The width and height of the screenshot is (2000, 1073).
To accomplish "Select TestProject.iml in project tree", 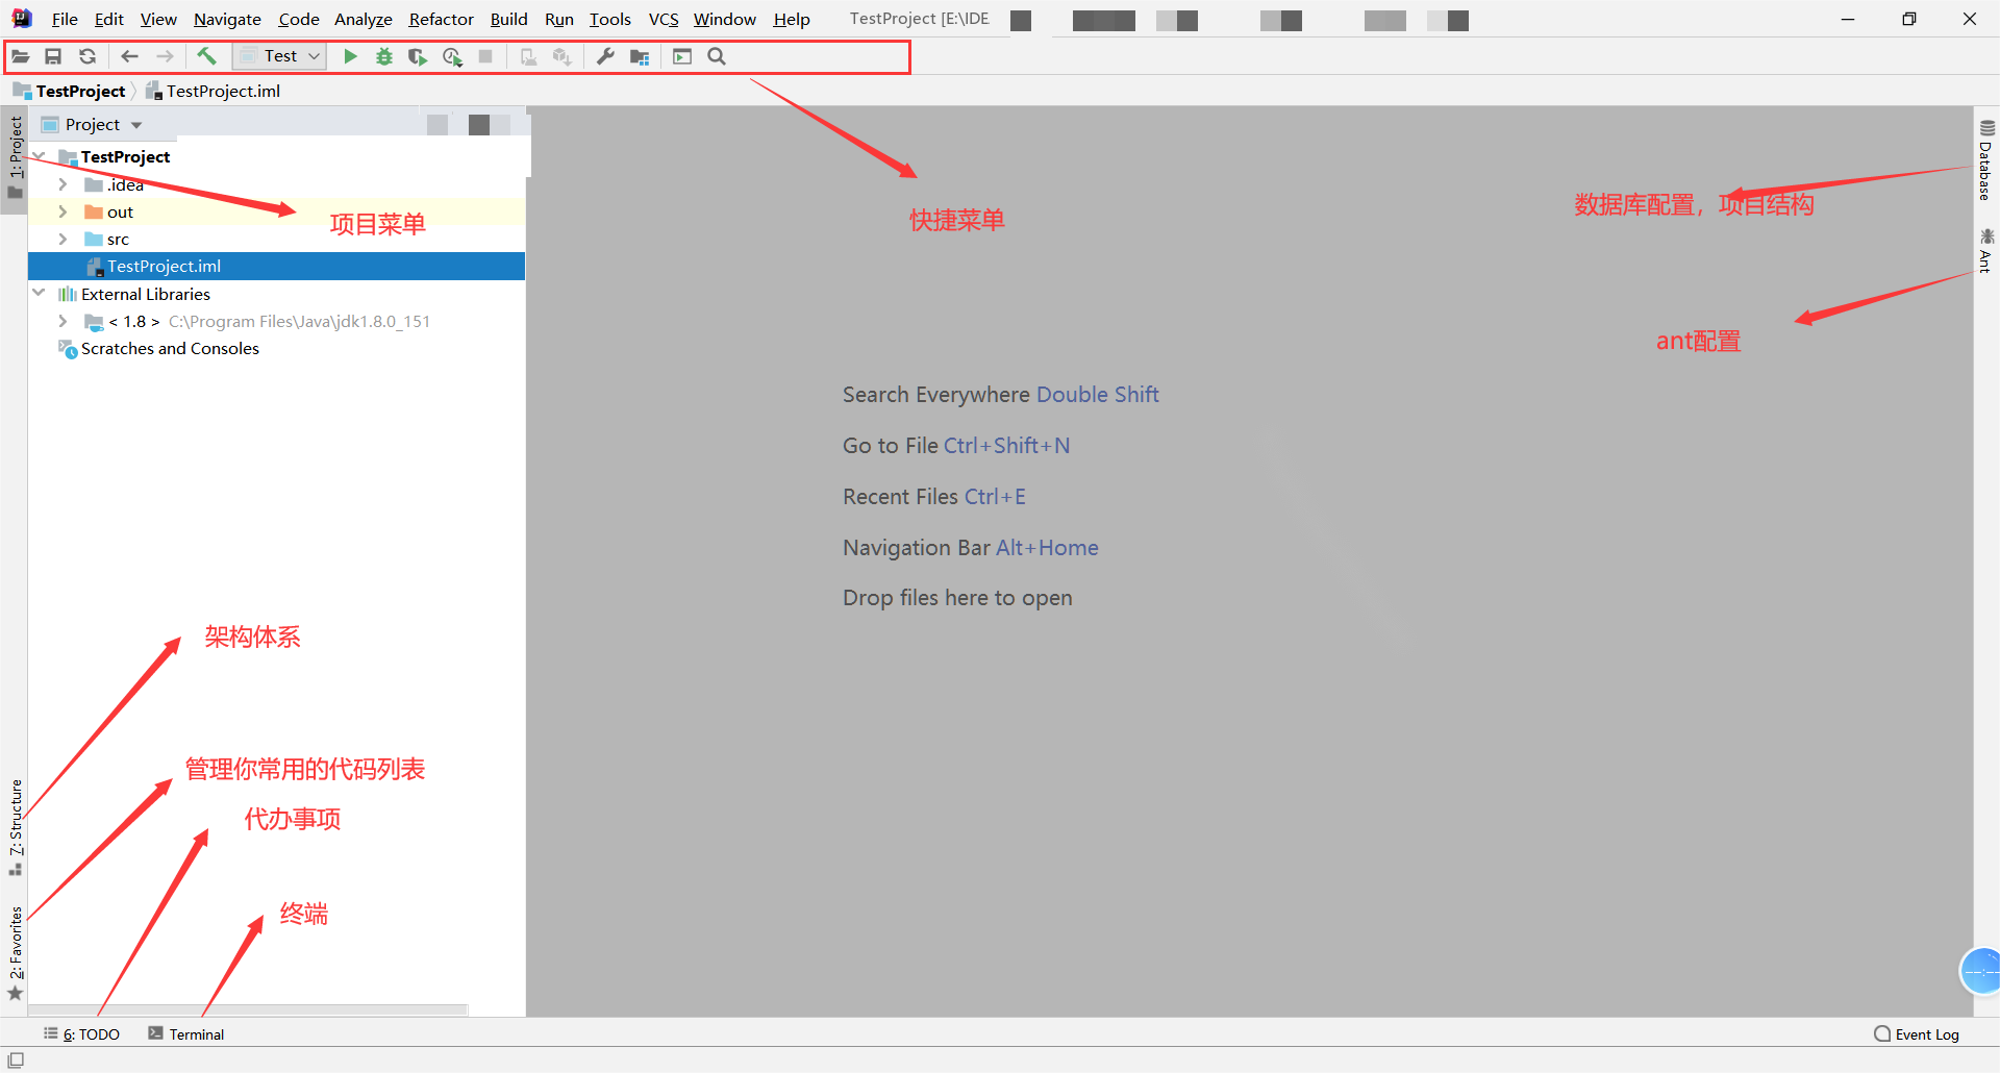I will tap(276, 266).
